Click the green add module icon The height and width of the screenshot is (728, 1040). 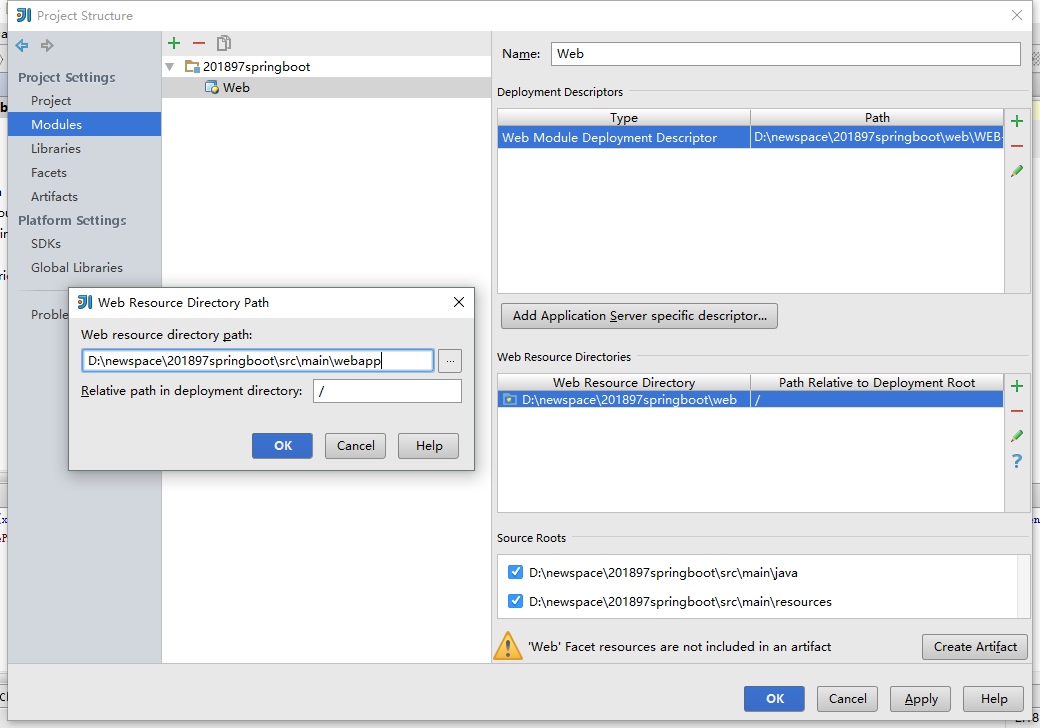coord(174,43)
